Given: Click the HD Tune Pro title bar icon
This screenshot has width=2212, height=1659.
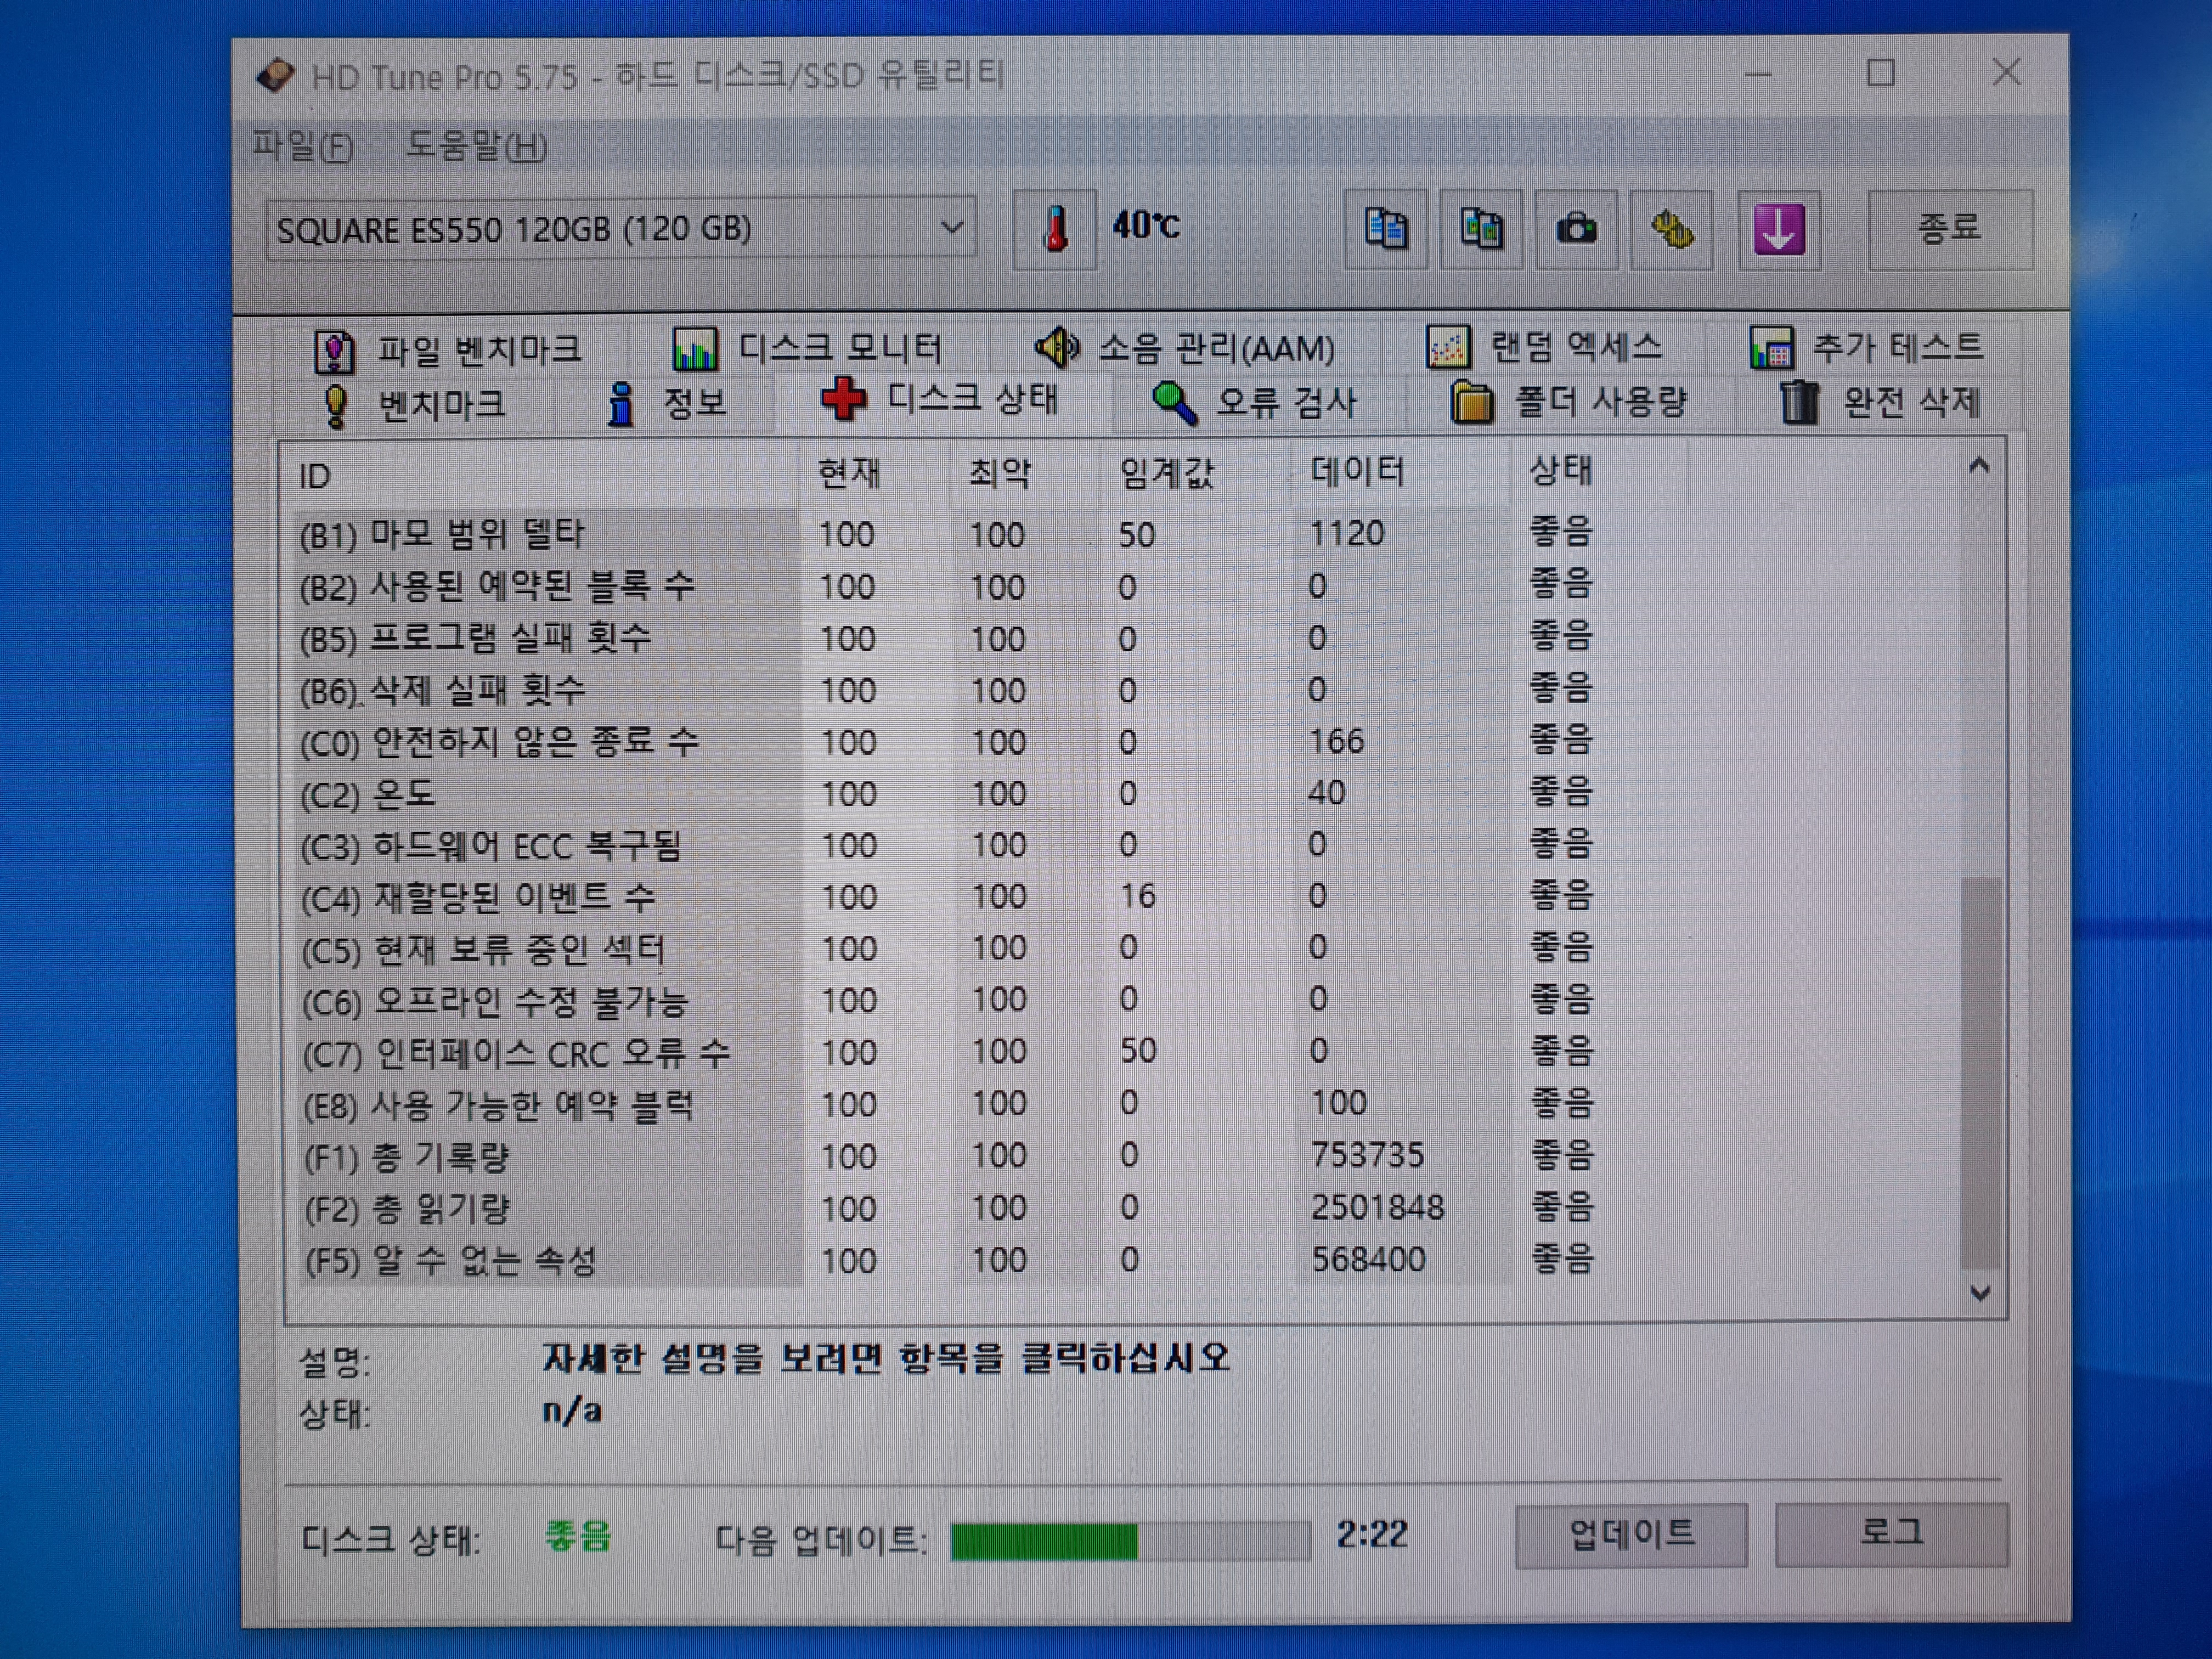Looking at the screenshot, I should (275, 75).
